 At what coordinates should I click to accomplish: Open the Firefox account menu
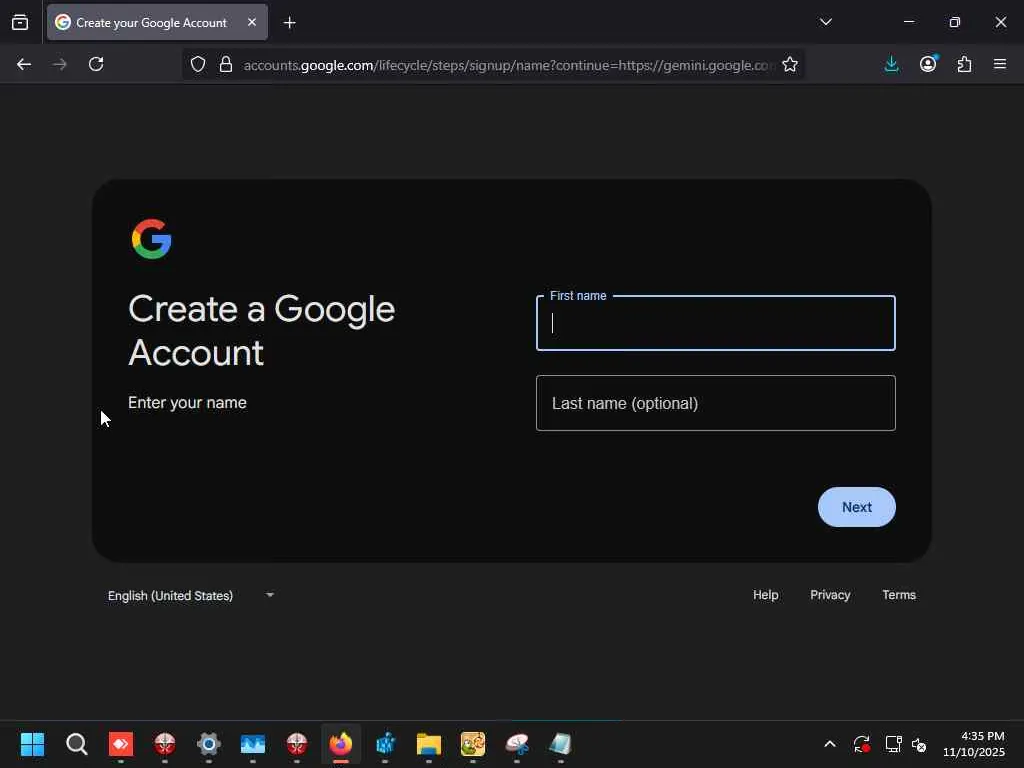pyautogui.click(x=928, y=64)
